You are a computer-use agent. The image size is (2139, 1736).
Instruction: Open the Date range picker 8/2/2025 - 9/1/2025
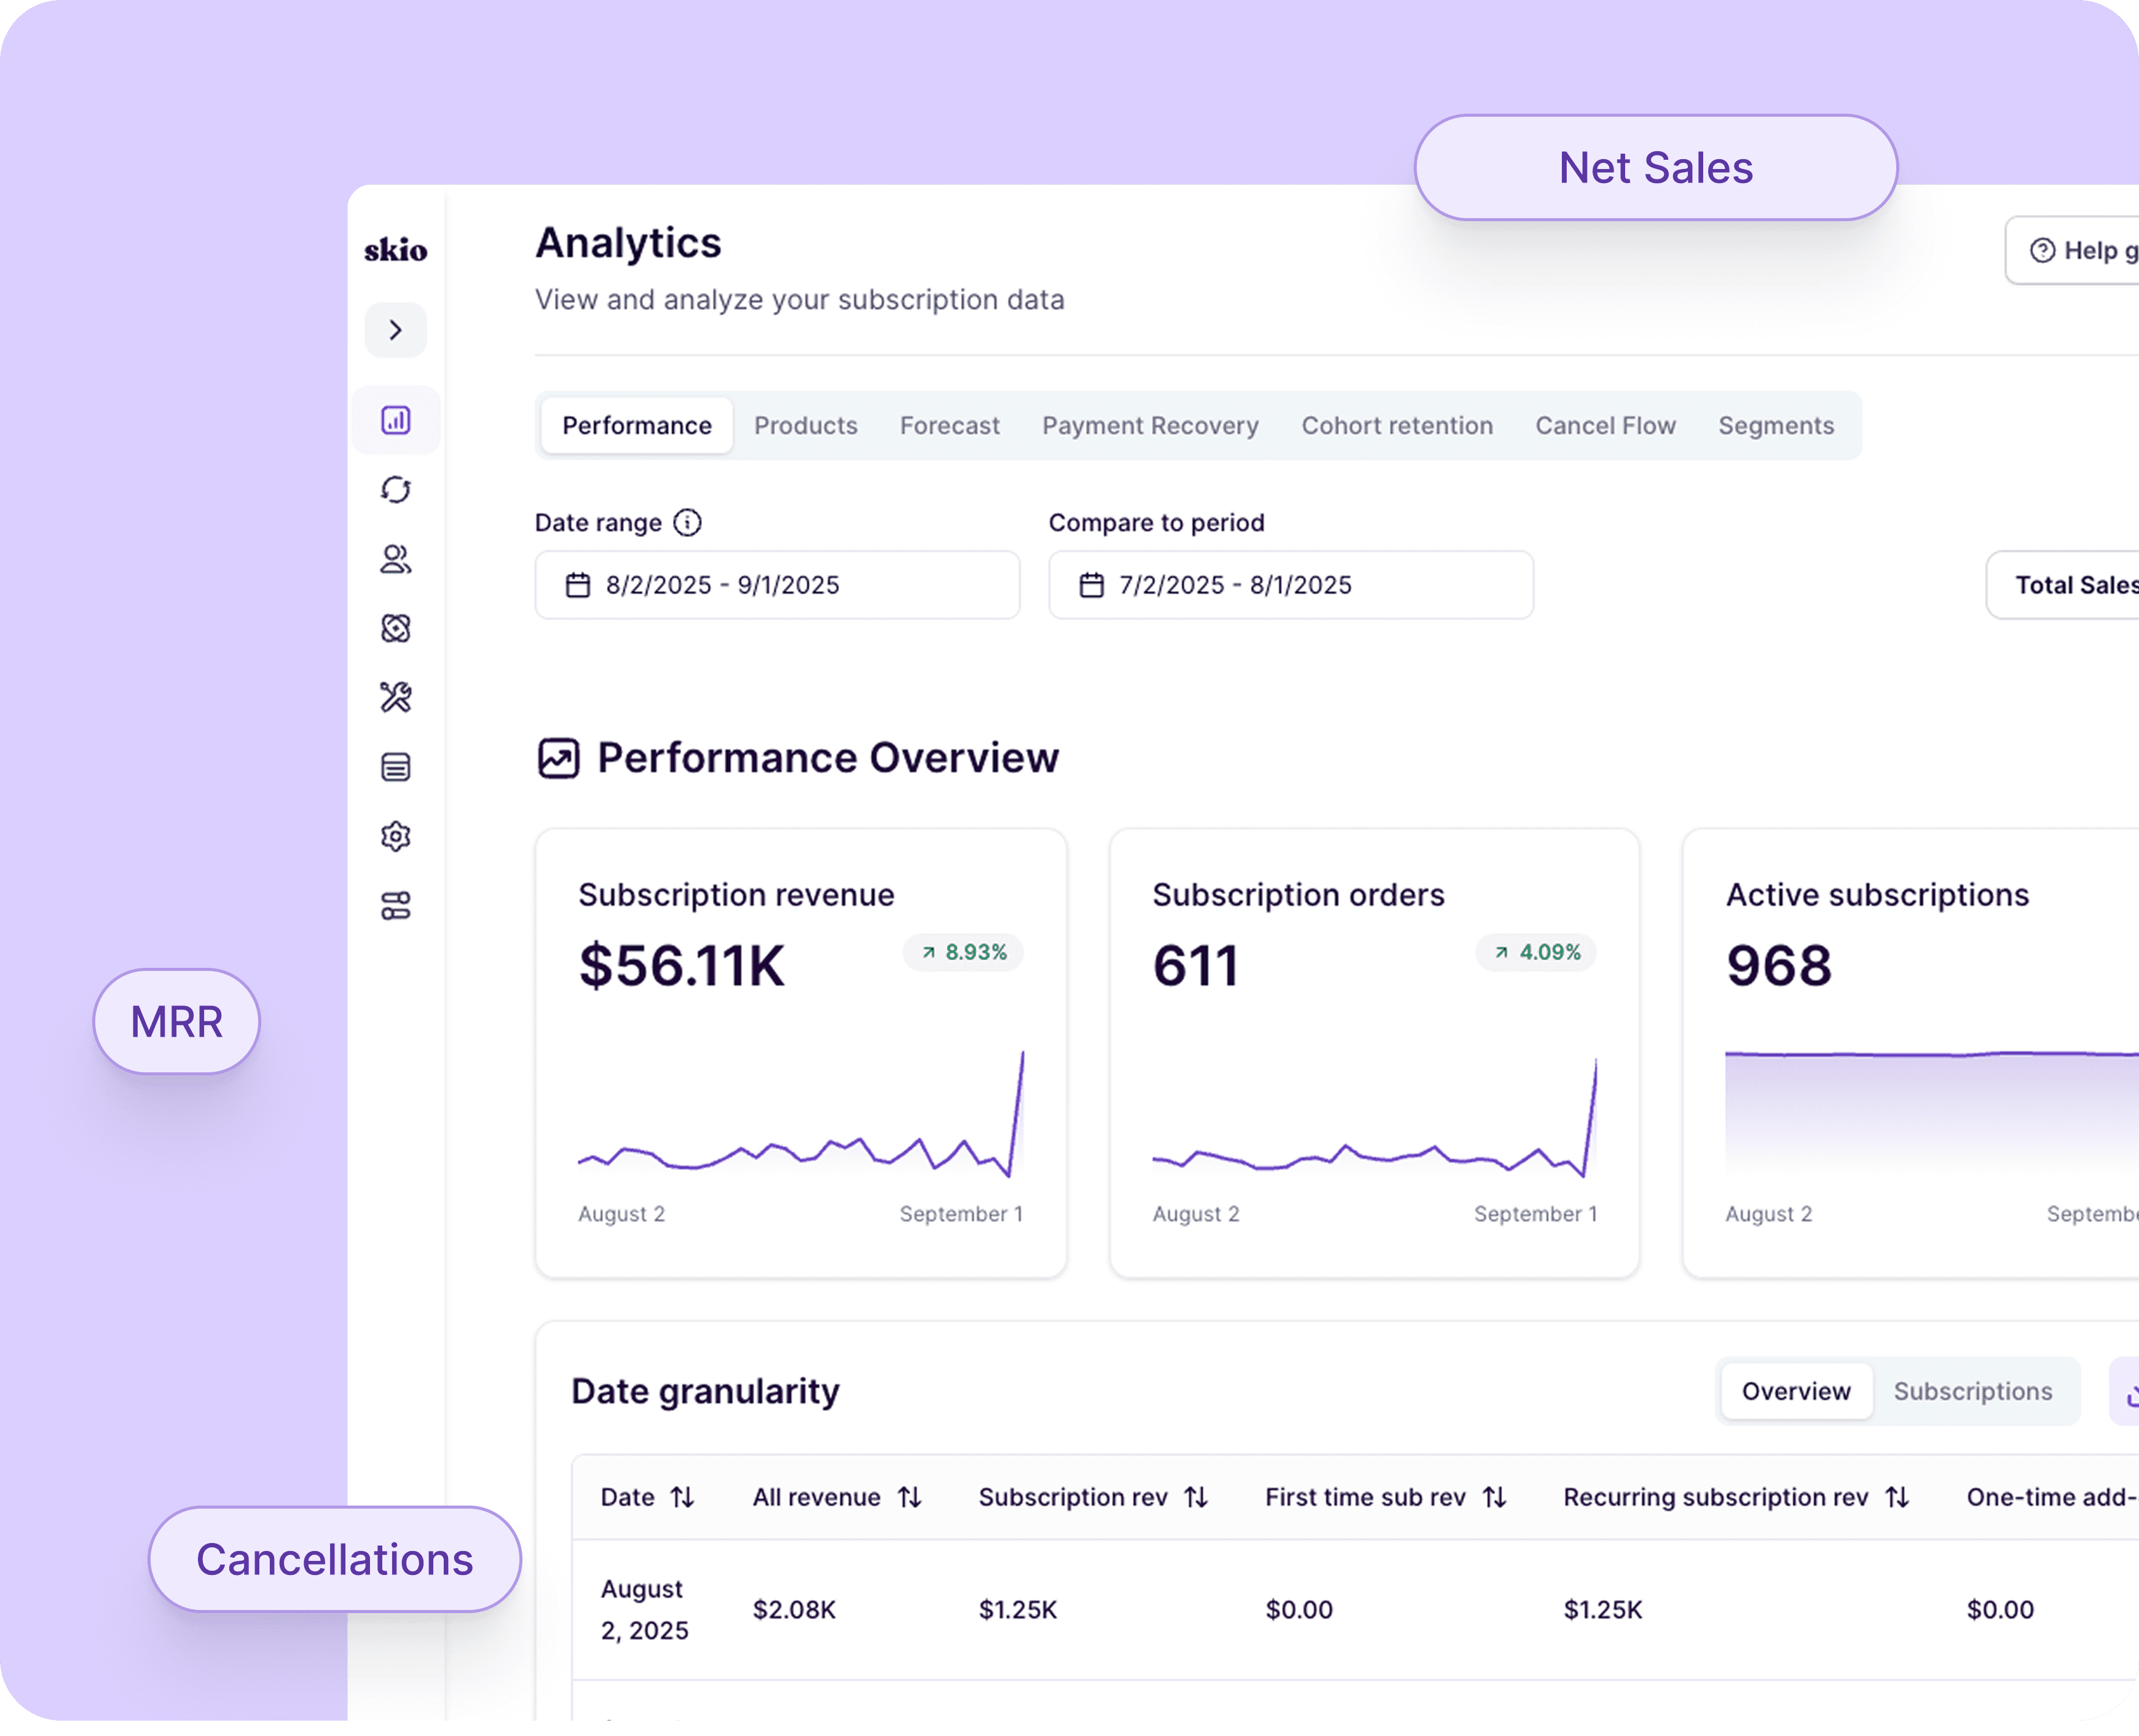[777, 585]
